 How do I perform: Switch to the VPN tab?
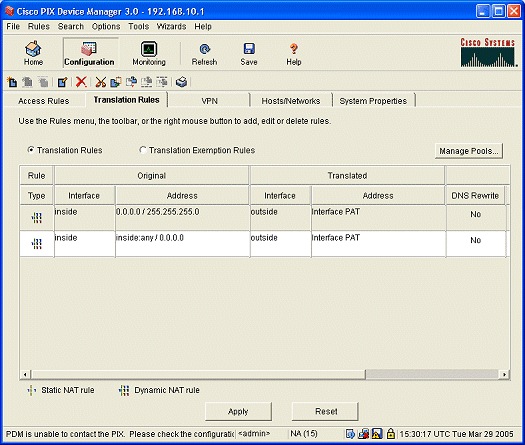tap(210, 101)
